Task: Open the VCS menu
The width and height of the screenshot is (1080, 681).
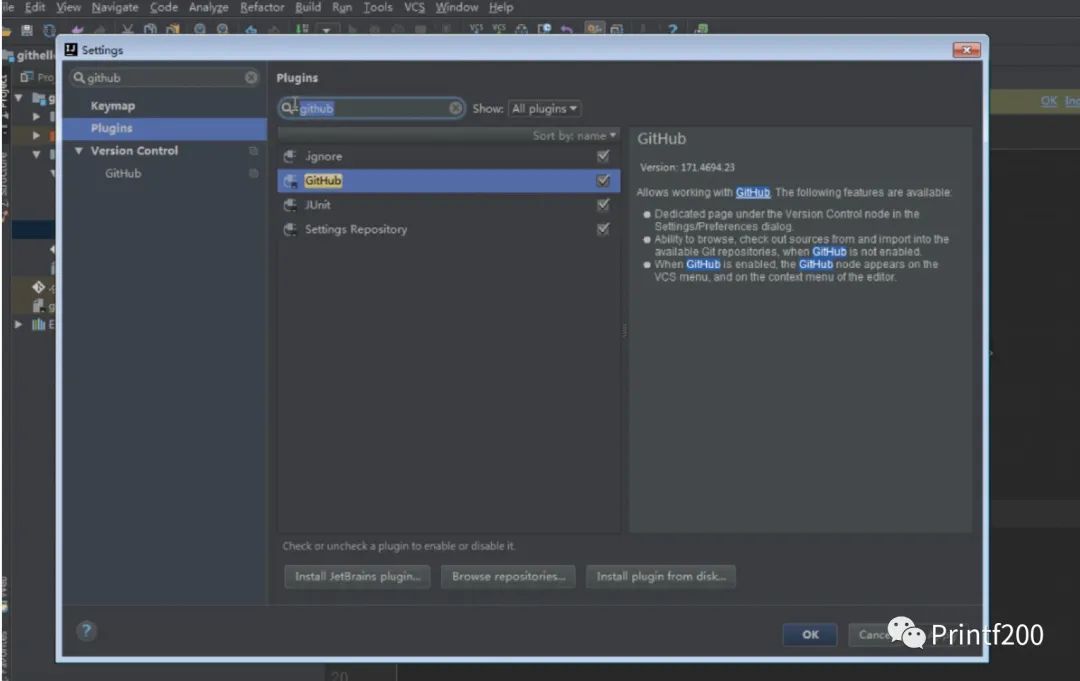Action: [414, 8]
